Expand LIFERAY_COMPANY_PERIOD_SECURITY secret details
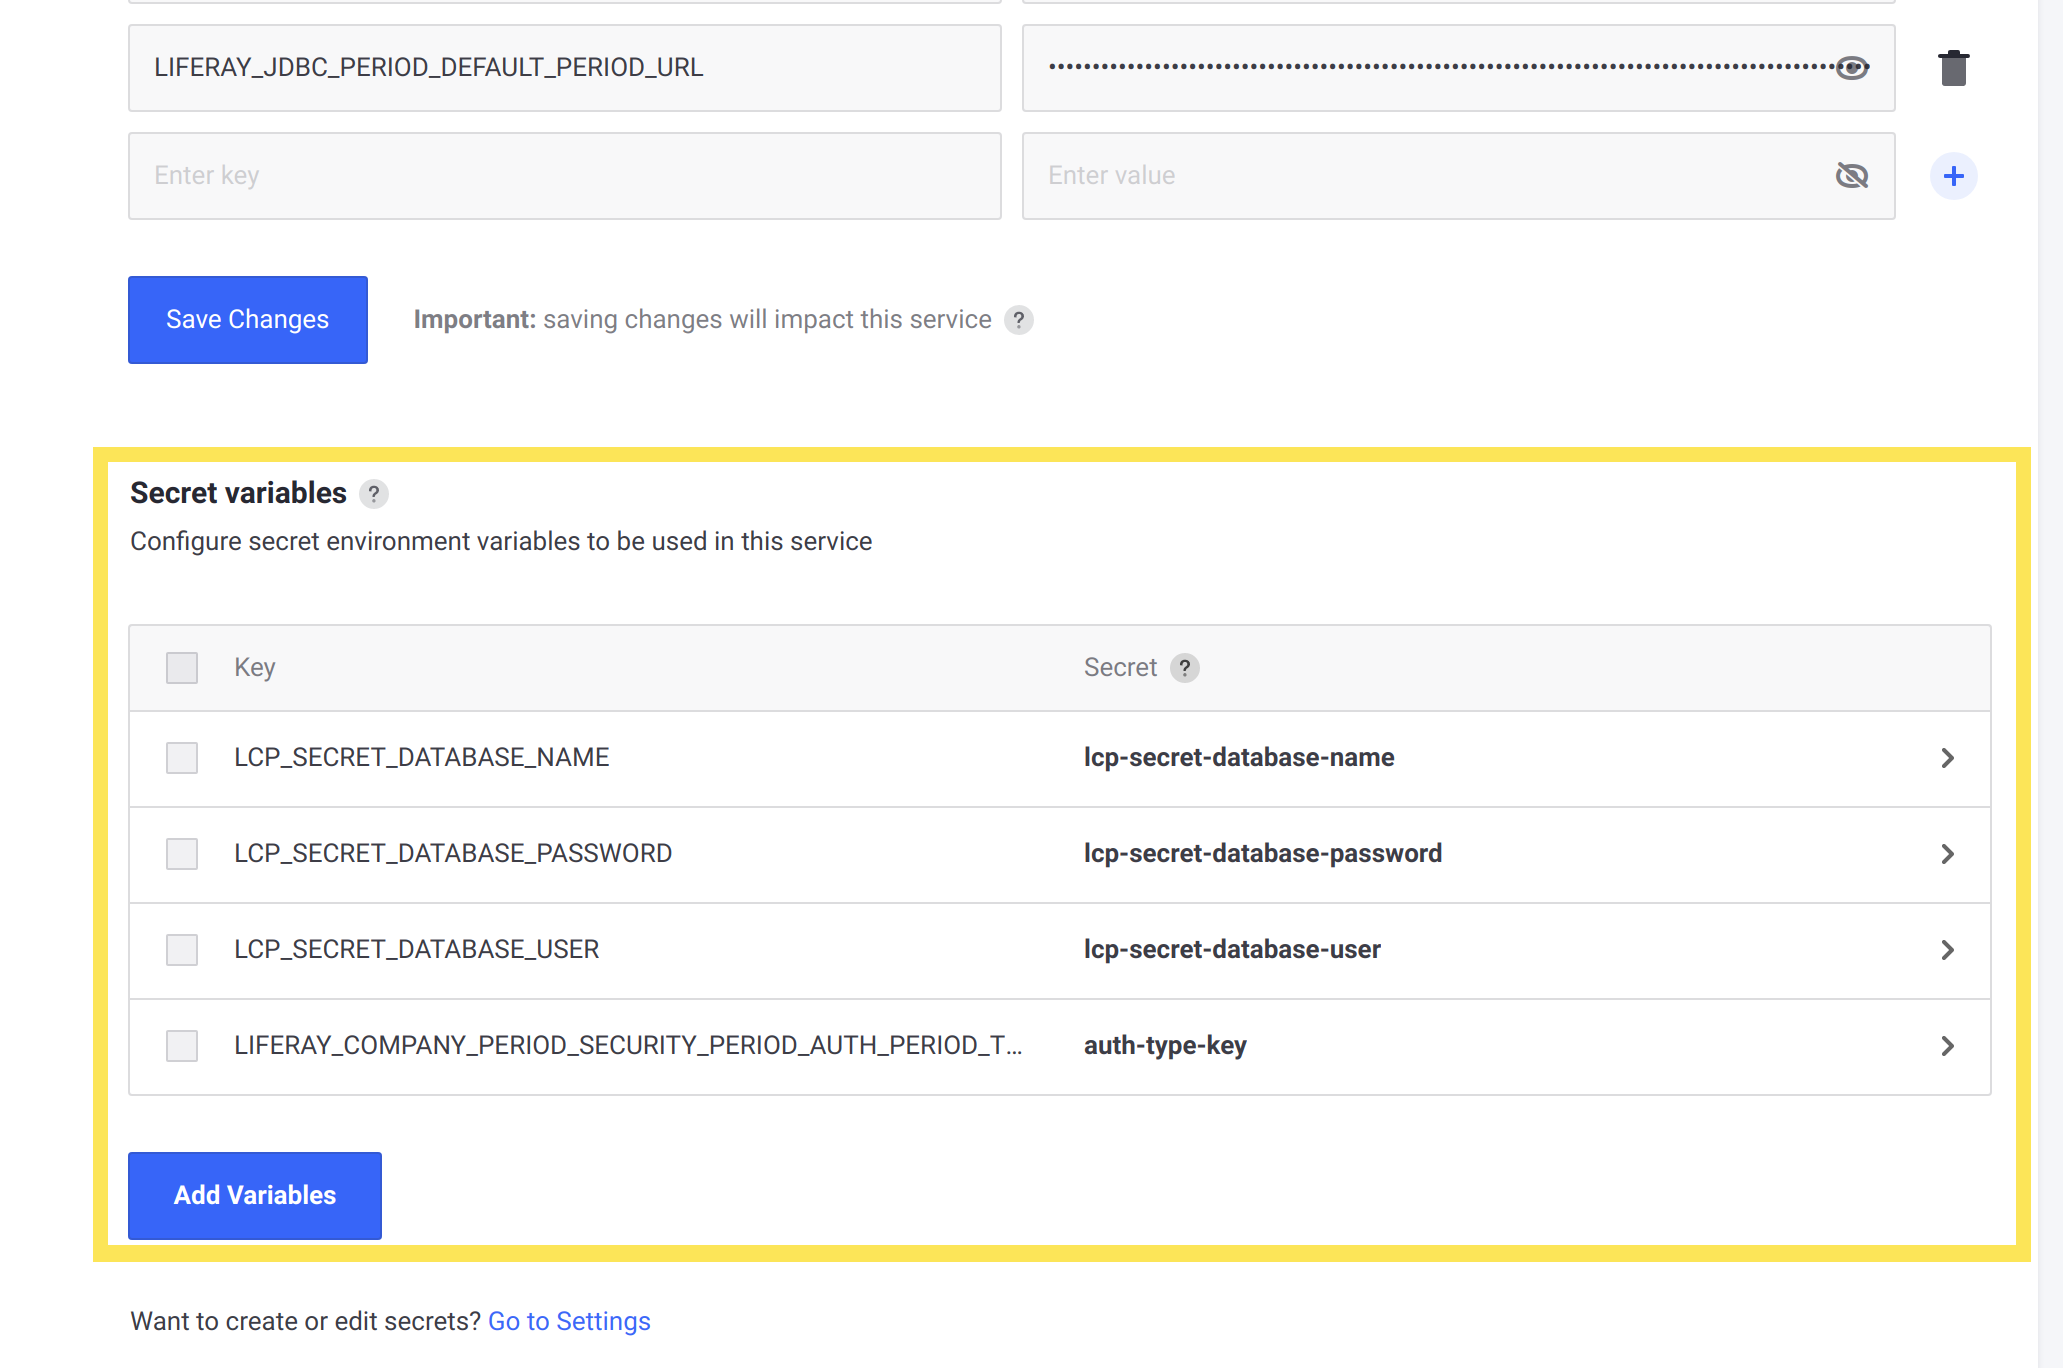Screen dimensions: 2063x1368 click(x=1948, y=1046)
